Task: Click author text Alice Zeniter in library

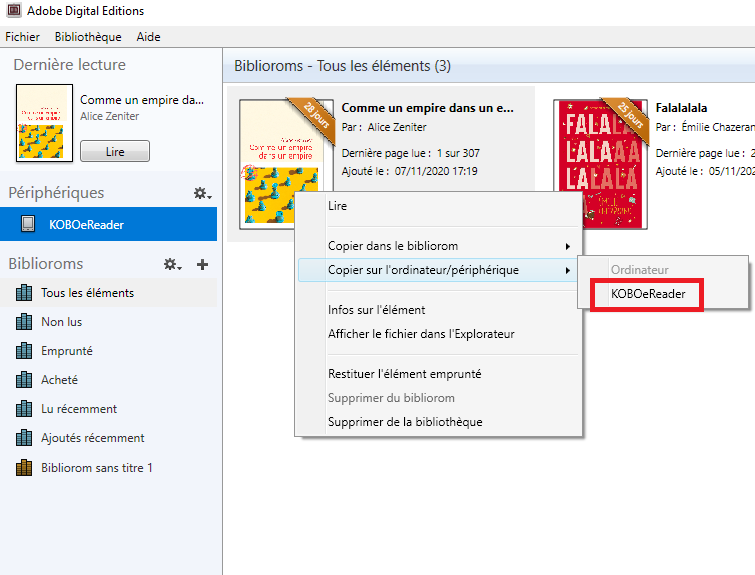Action: 397,127
